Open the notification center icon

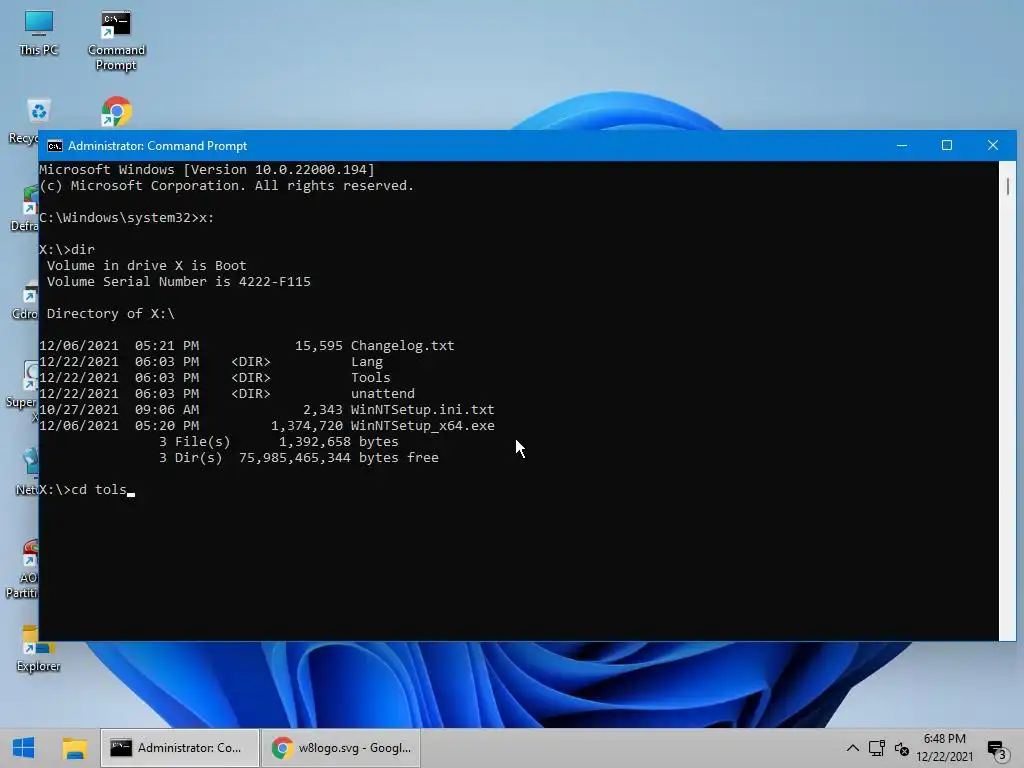click(997, 749)
